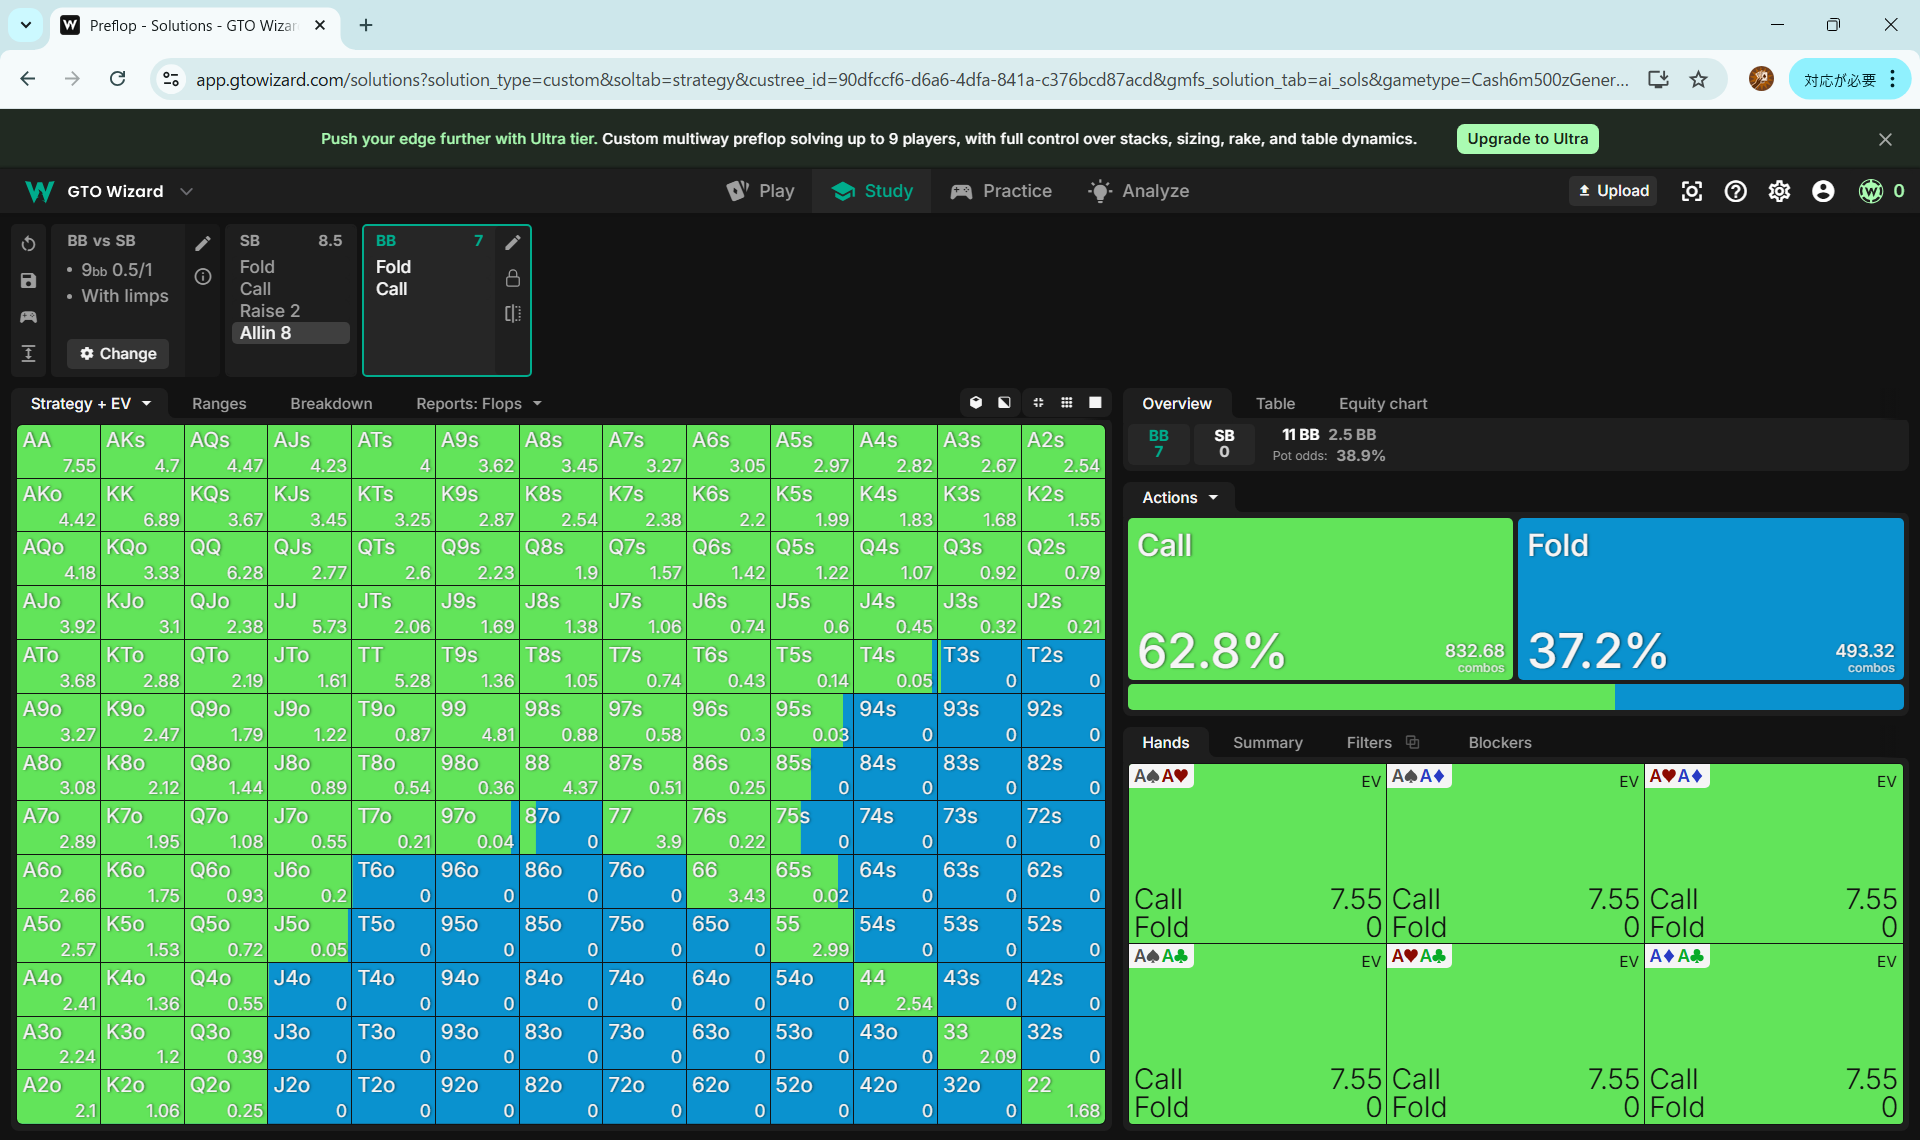Open the Strategy + EV dropdown
Screen dimensions: 1920x1140
click(x=90, y=403)
